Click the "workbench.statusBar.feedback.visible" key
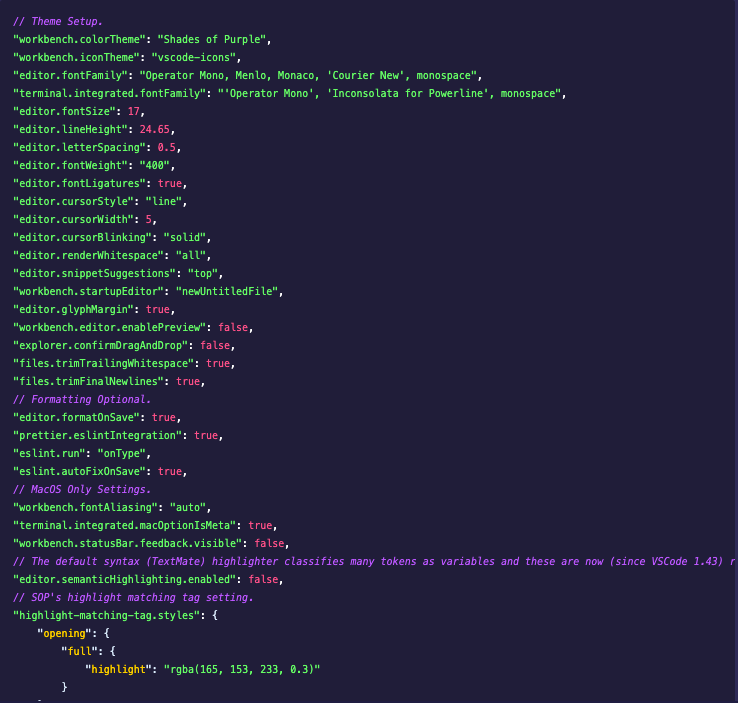This screenshot has height=703, width=738. tap(127, 543)
